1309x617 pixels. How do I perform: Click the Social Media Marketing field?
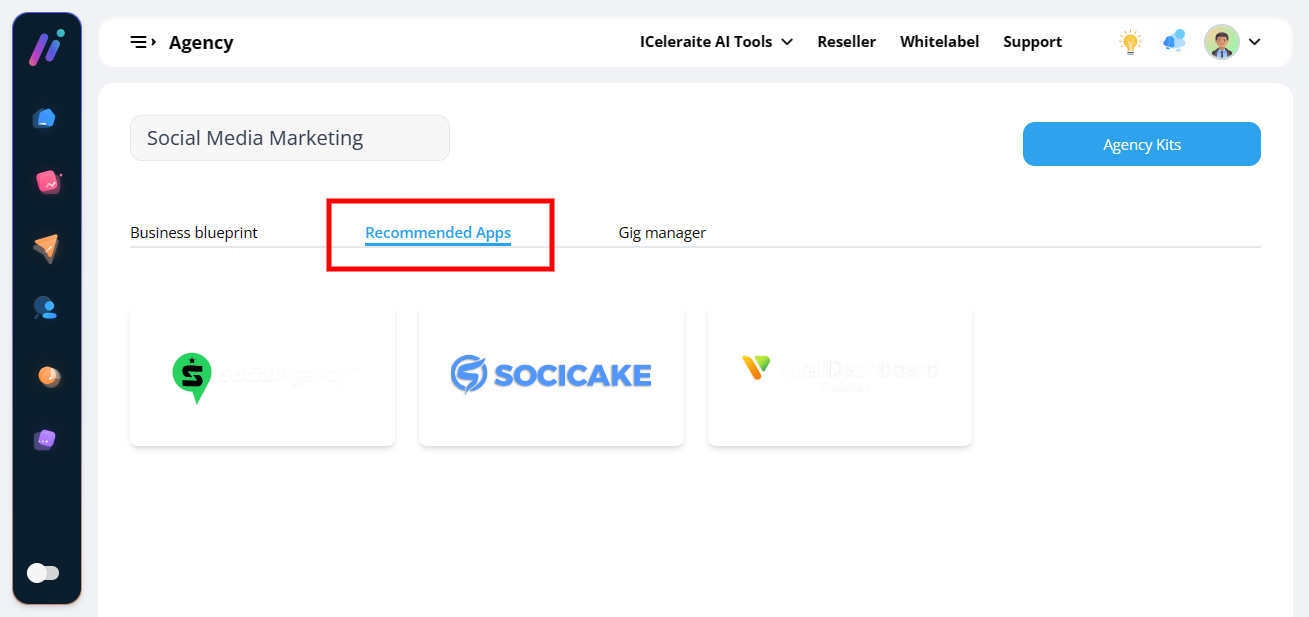pyautogui.click(x=289, y=138)
